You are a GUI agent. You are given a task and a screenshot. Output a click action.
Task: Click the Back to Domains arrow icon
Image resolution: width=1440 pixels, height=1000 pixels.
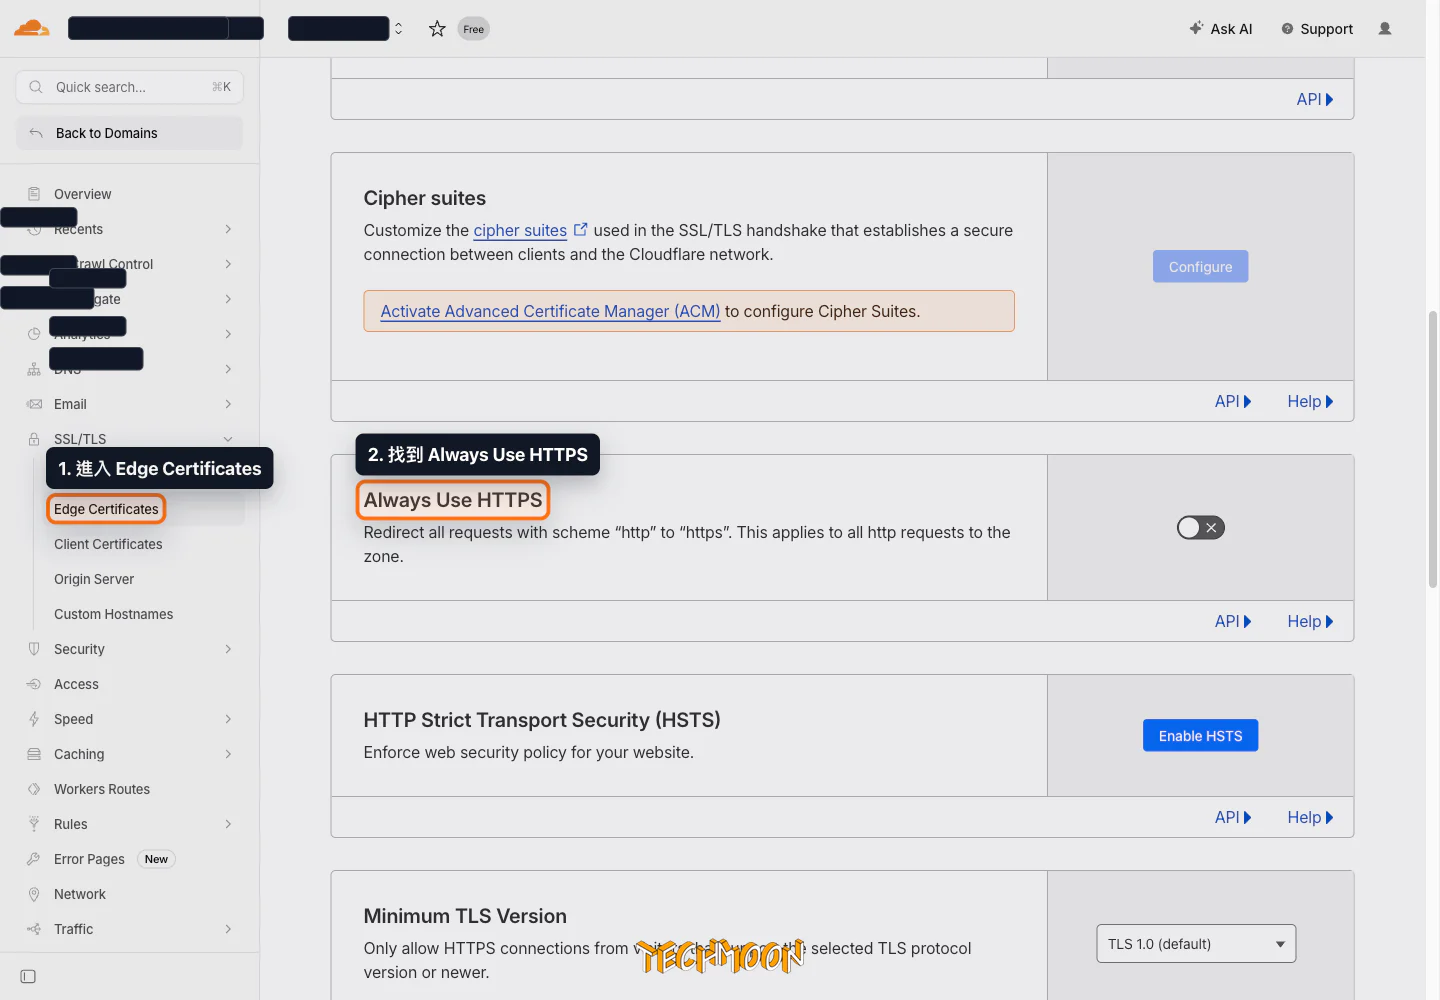[36, 133]
